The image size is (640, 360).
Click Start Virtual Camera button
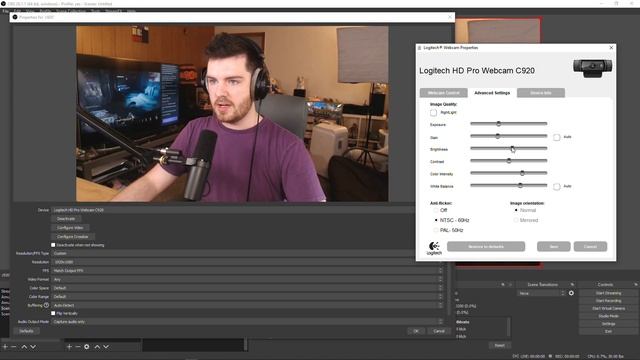point(608,309)
